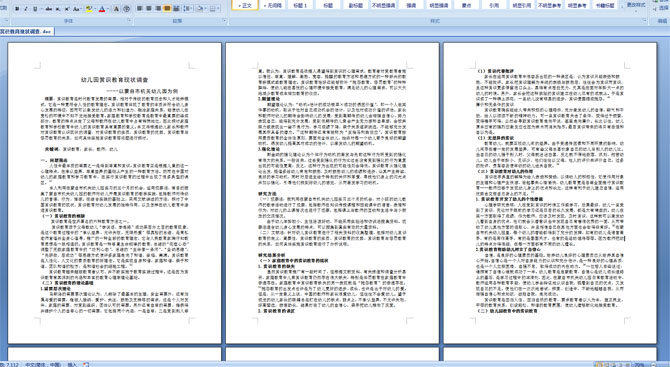Switch to the document tab ending in .doc
670x367 pixels.
26,32
